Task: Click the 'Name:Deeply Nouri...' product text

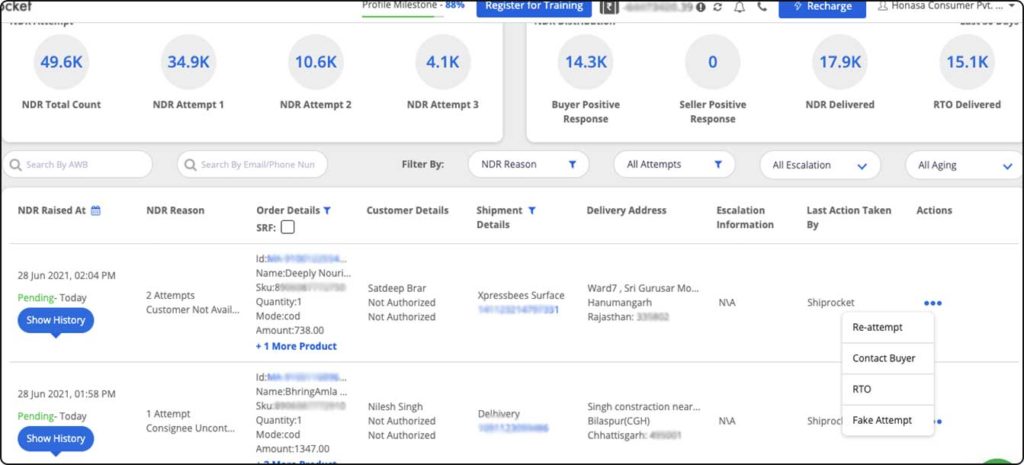Action: click(x=304, y=273)
